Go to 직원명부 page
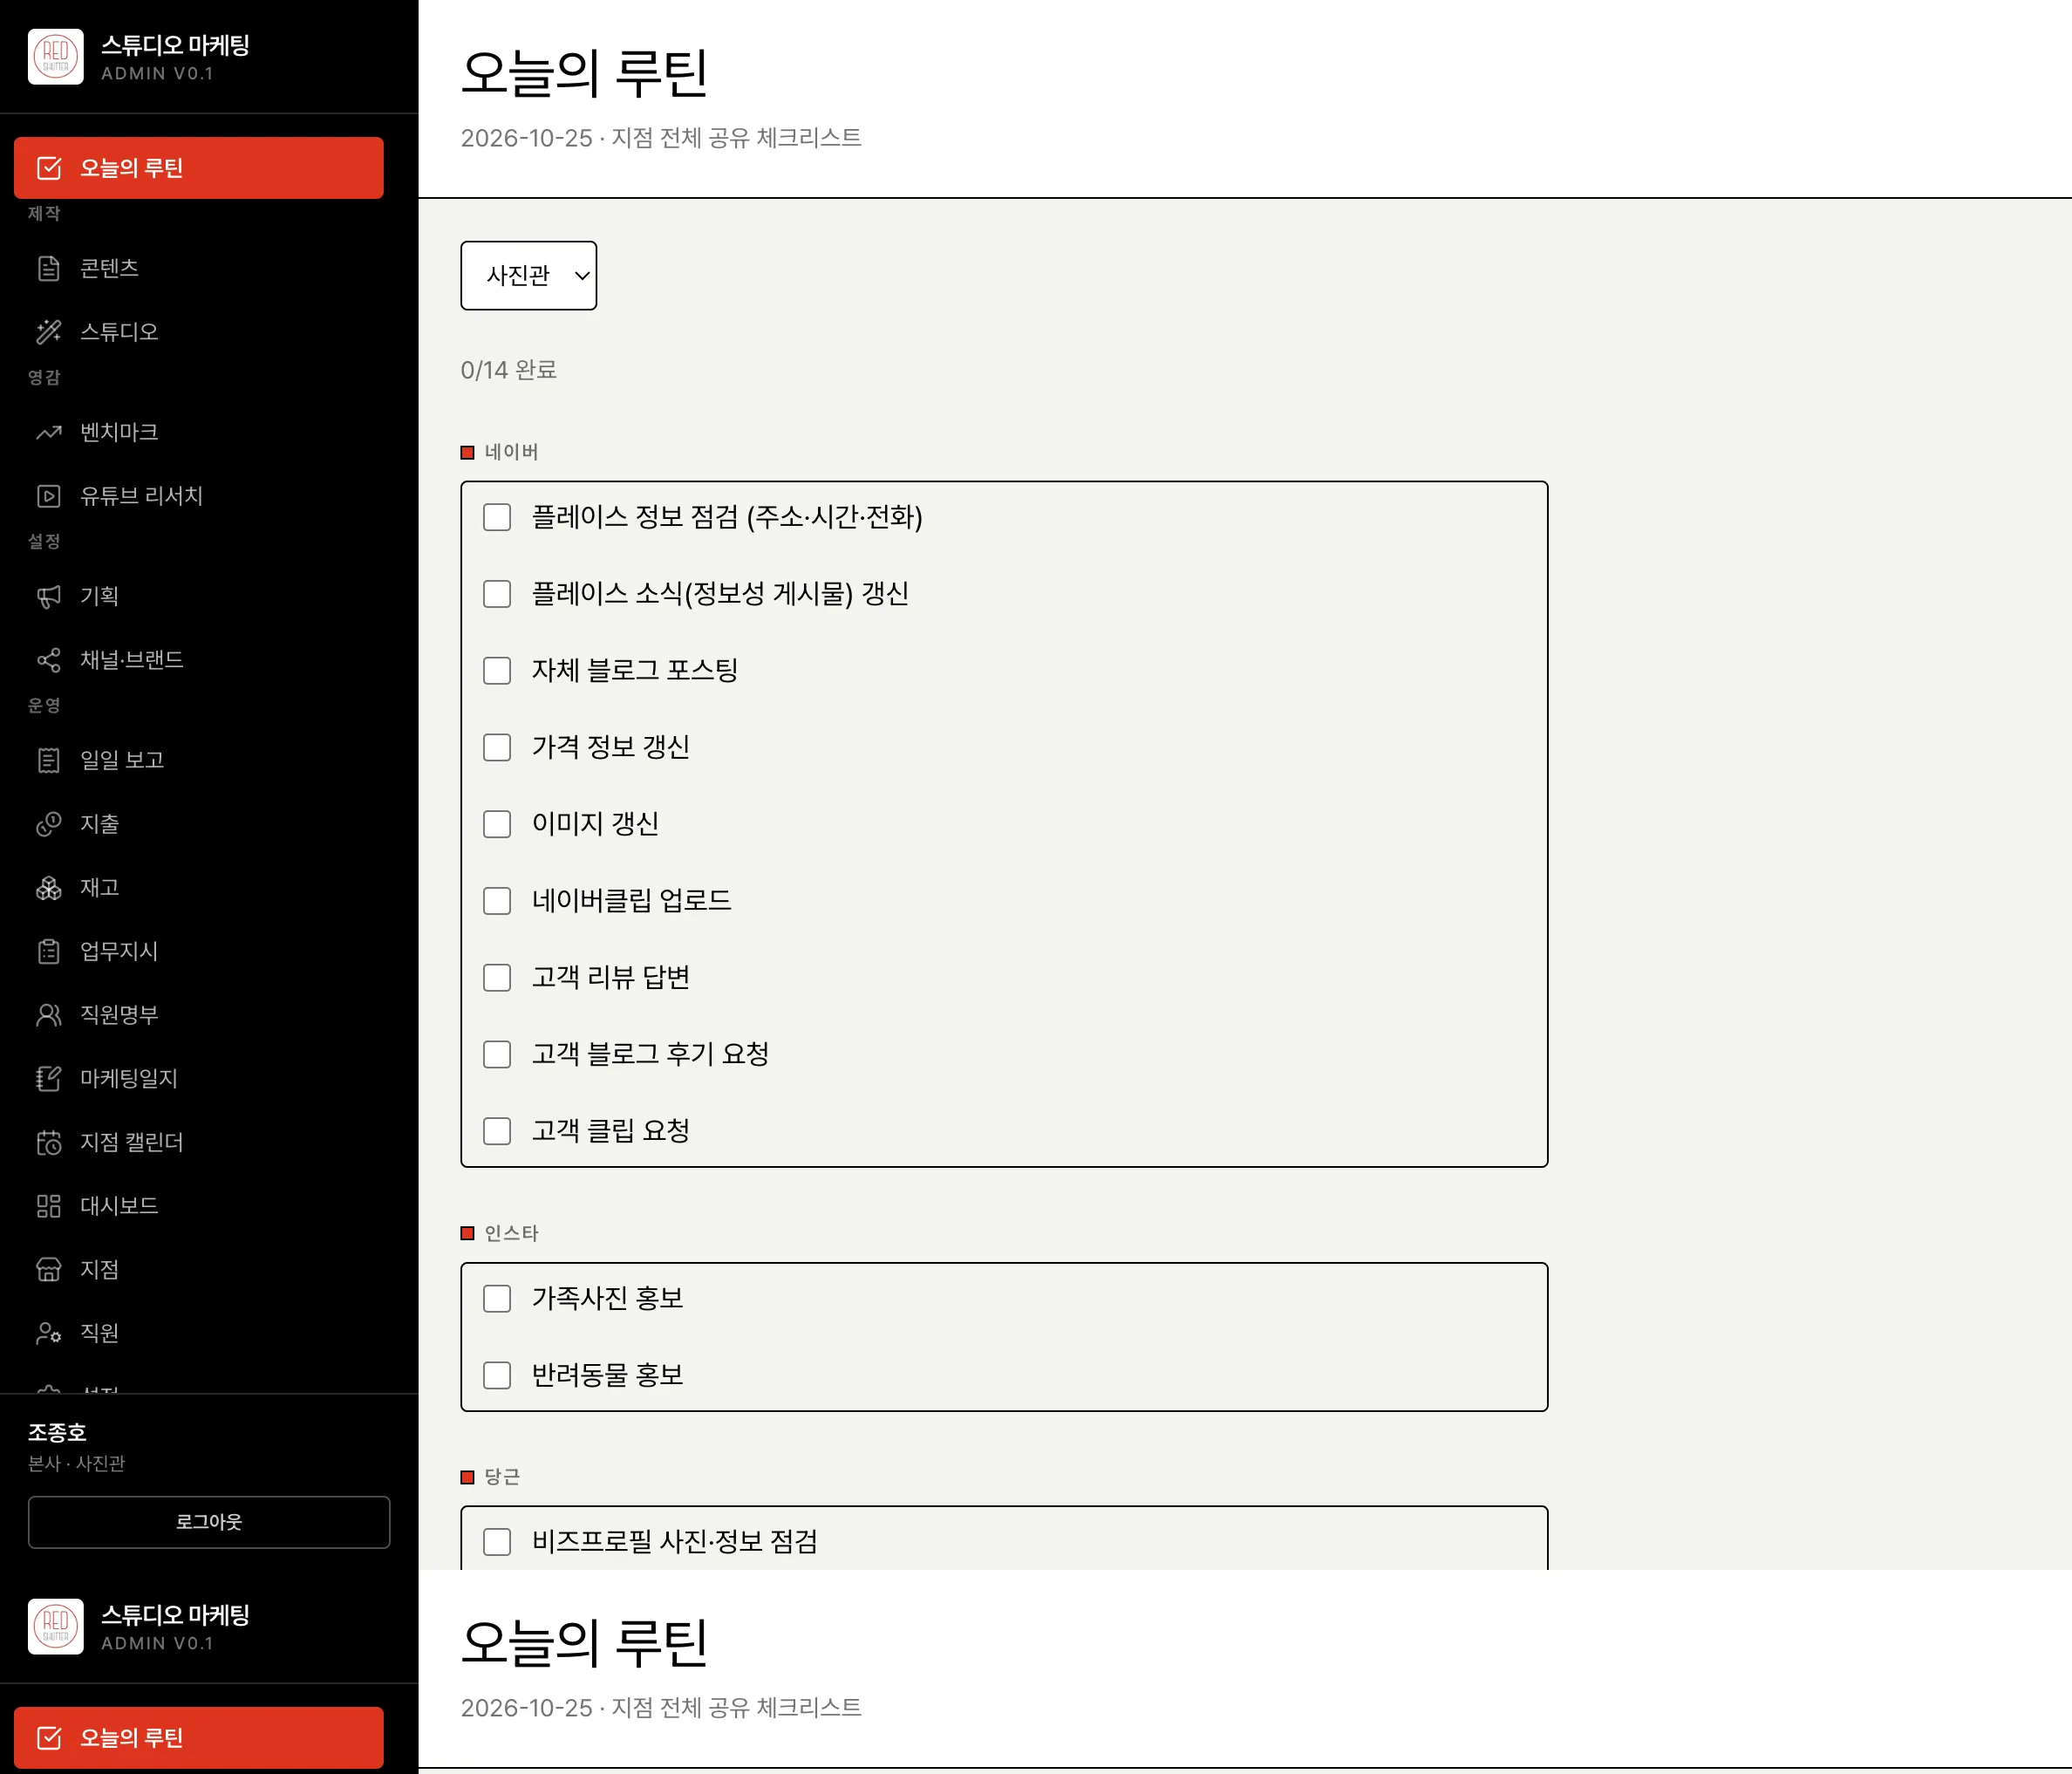Screen dimensions: 2072x1774 click(x=199, y=1015)
